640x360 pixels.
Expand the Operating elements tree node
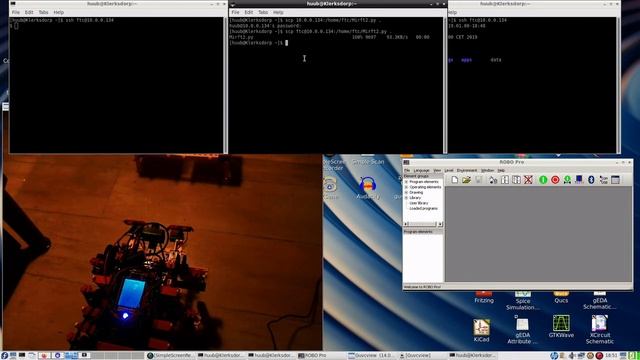click(x=406, y=187)
